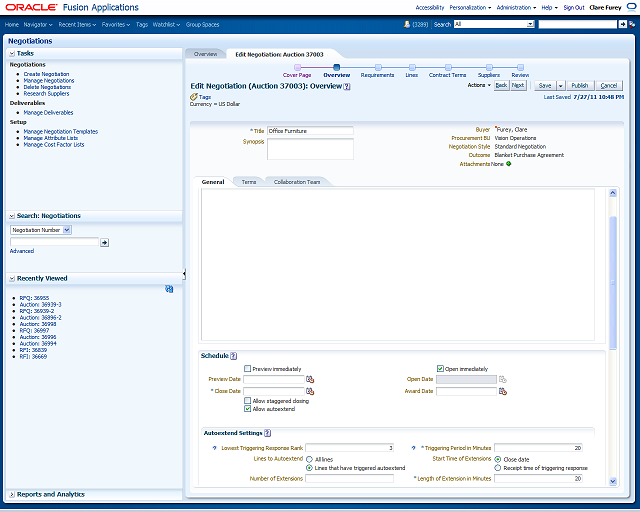Click the Recently Viewed refresh icon

[169, 289]
